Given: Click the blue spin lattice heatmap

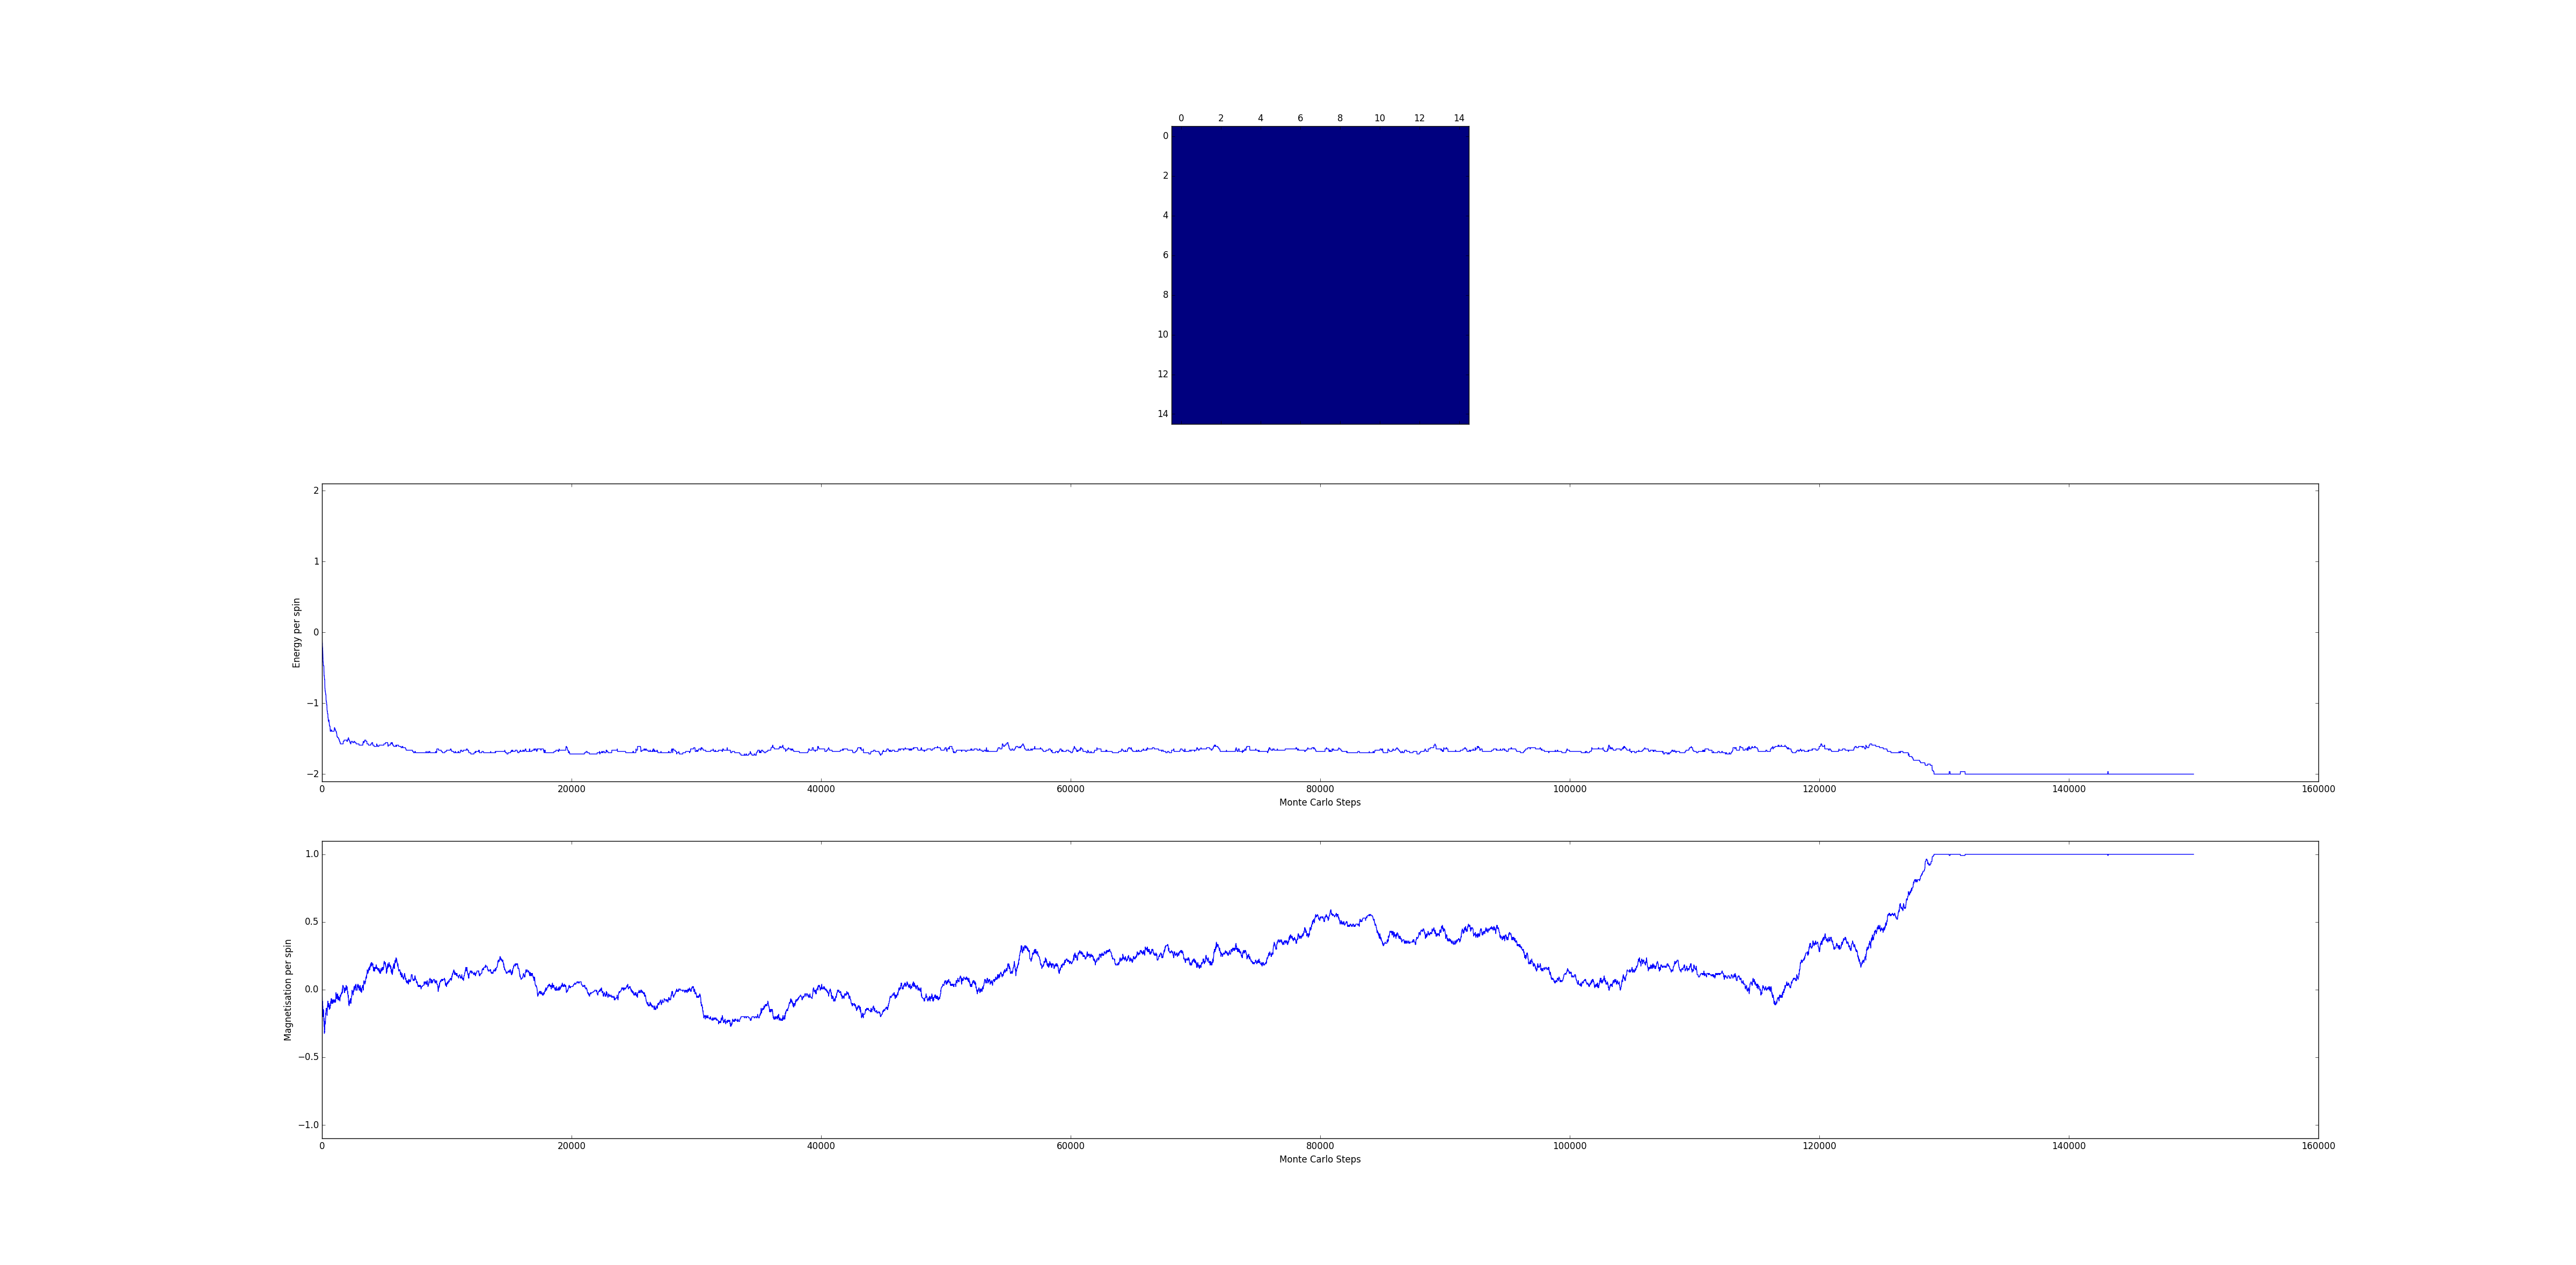Looking at the screenshot, I should [1320, 275].
